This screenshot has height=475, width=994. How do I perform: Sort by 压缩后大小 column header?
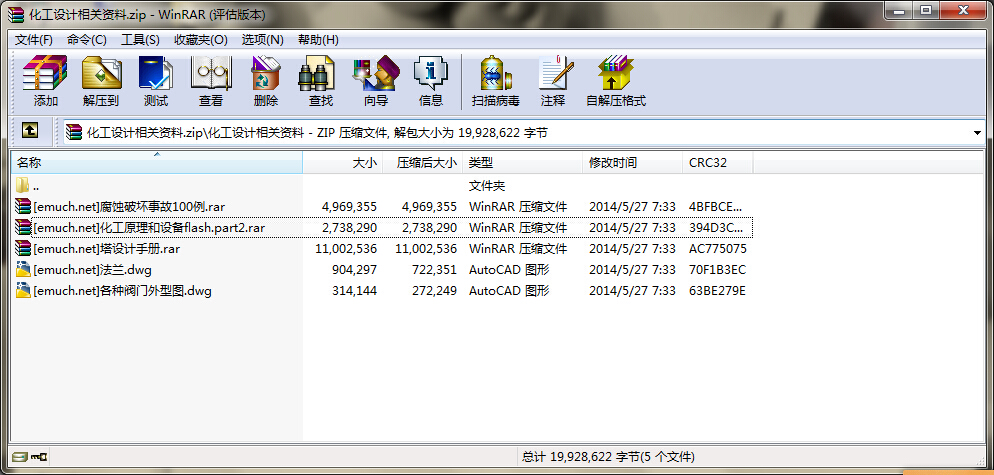(x=422, y=163)
